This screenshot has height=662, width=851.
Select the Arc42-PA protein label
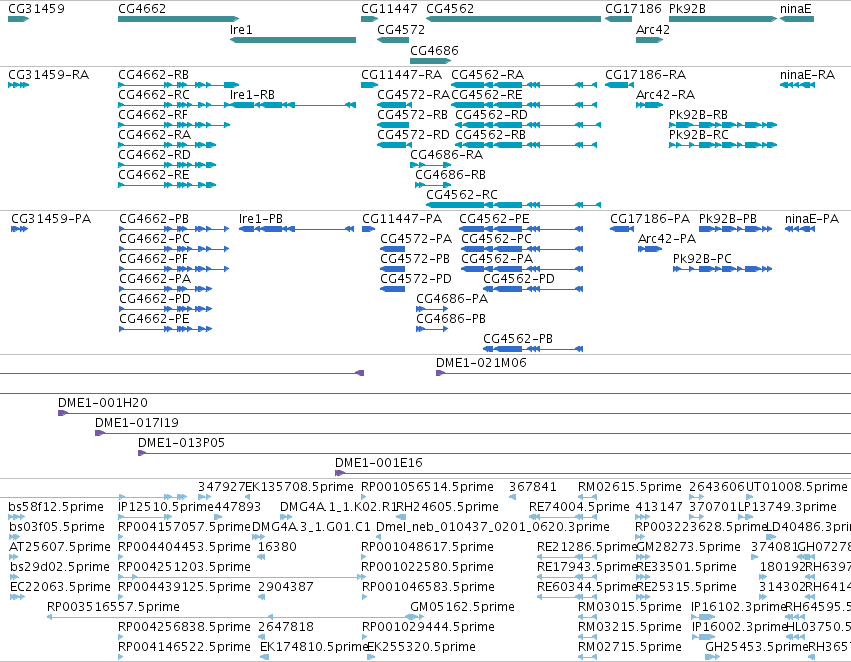point(667,239)
